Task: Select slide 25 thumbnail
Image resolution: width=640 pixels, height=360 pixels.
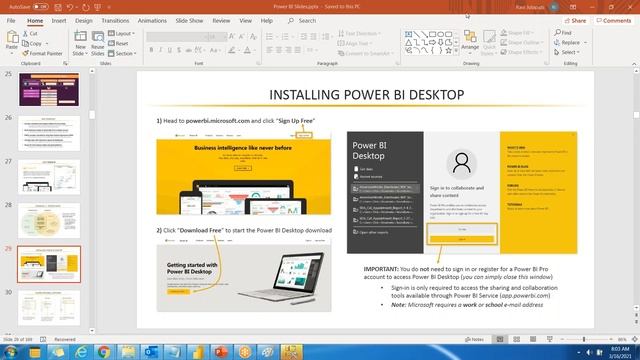Action: pyautogui.click(x=49, y=89)
